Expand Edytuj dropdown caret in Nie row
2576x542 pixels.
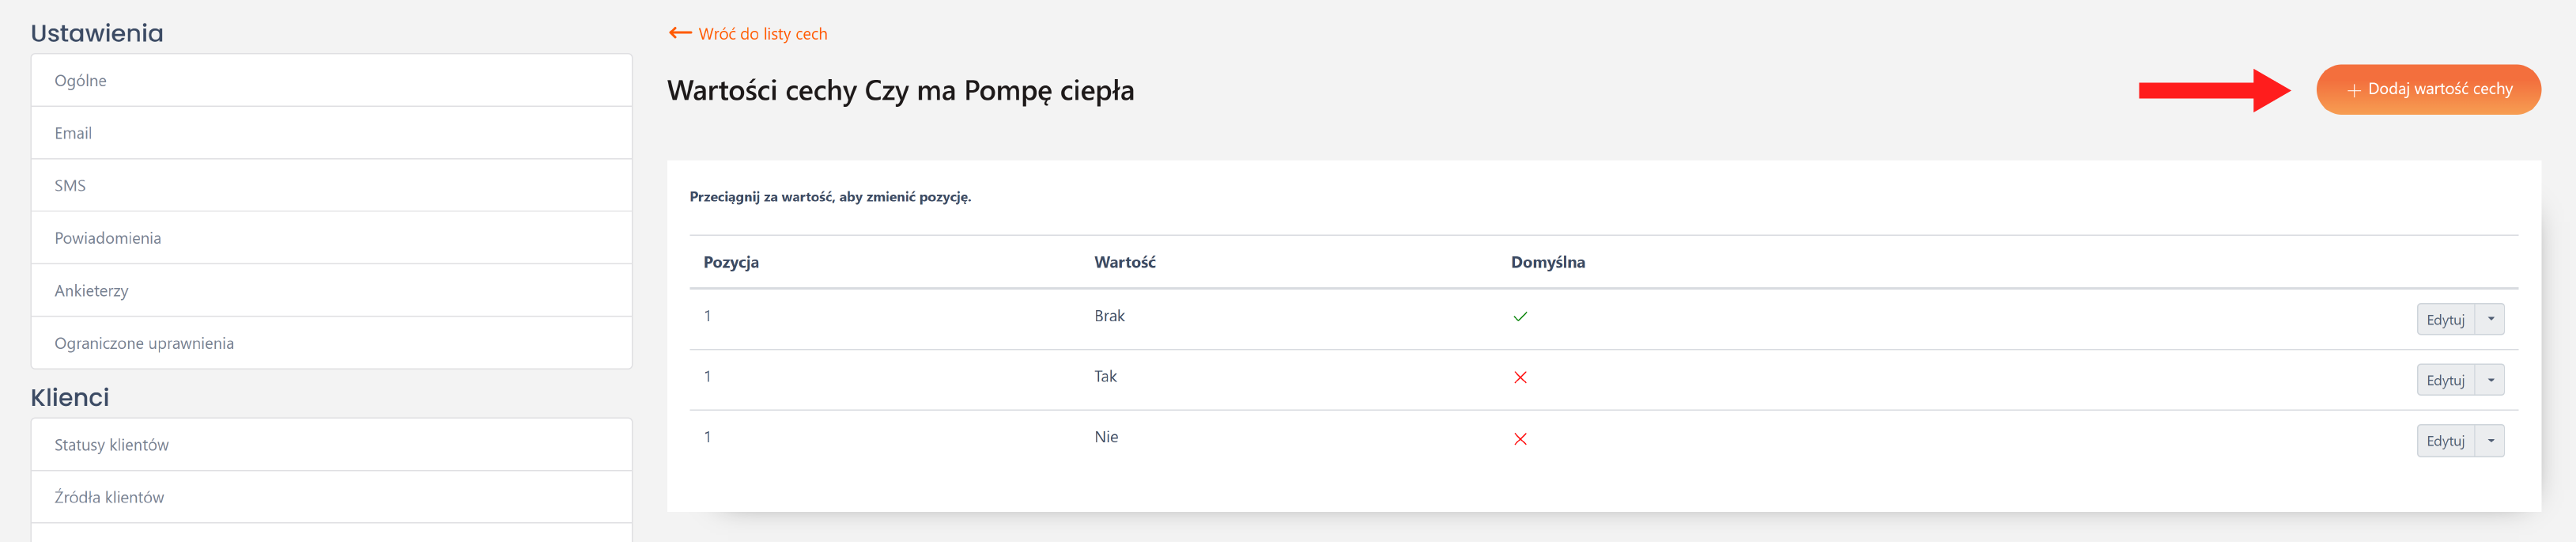(x=2489, y=441)
